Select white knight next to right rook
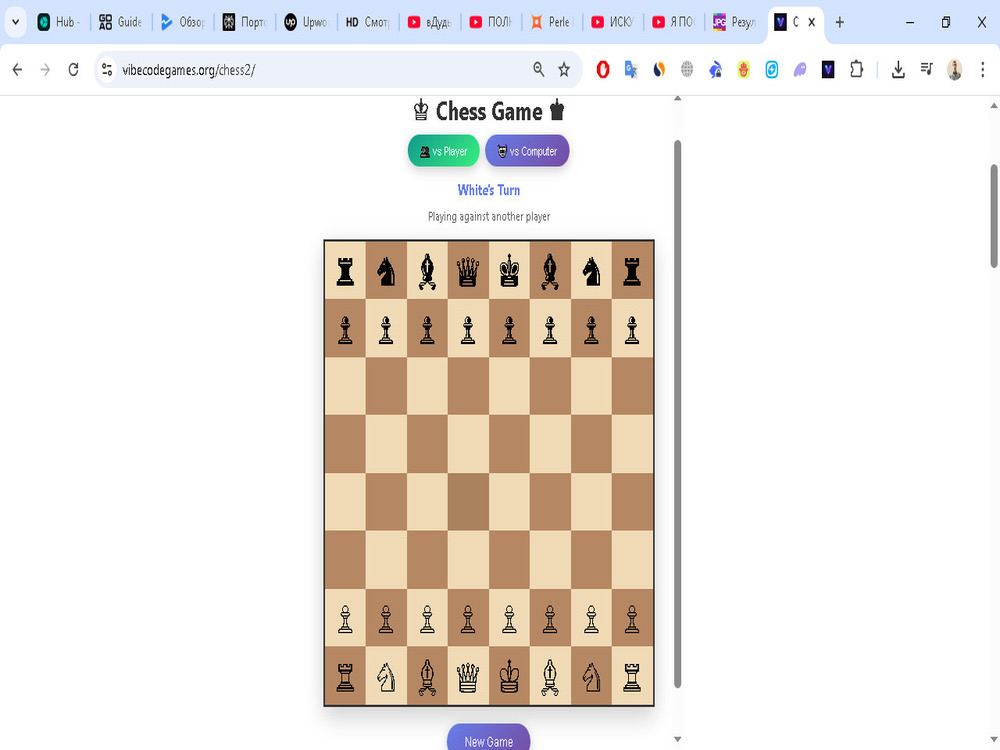The image size is (1000, 750). coord(591,677)
